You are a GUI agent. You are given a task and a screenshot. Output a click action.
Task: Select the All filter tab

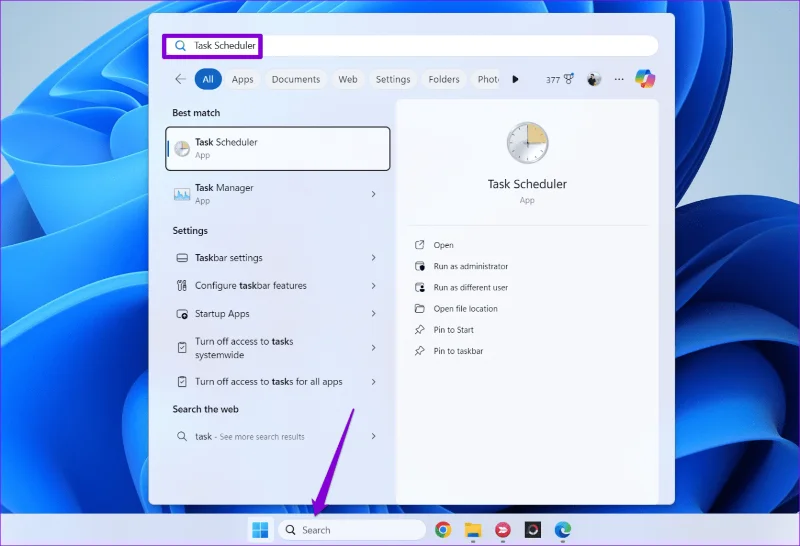coord(208,79)
